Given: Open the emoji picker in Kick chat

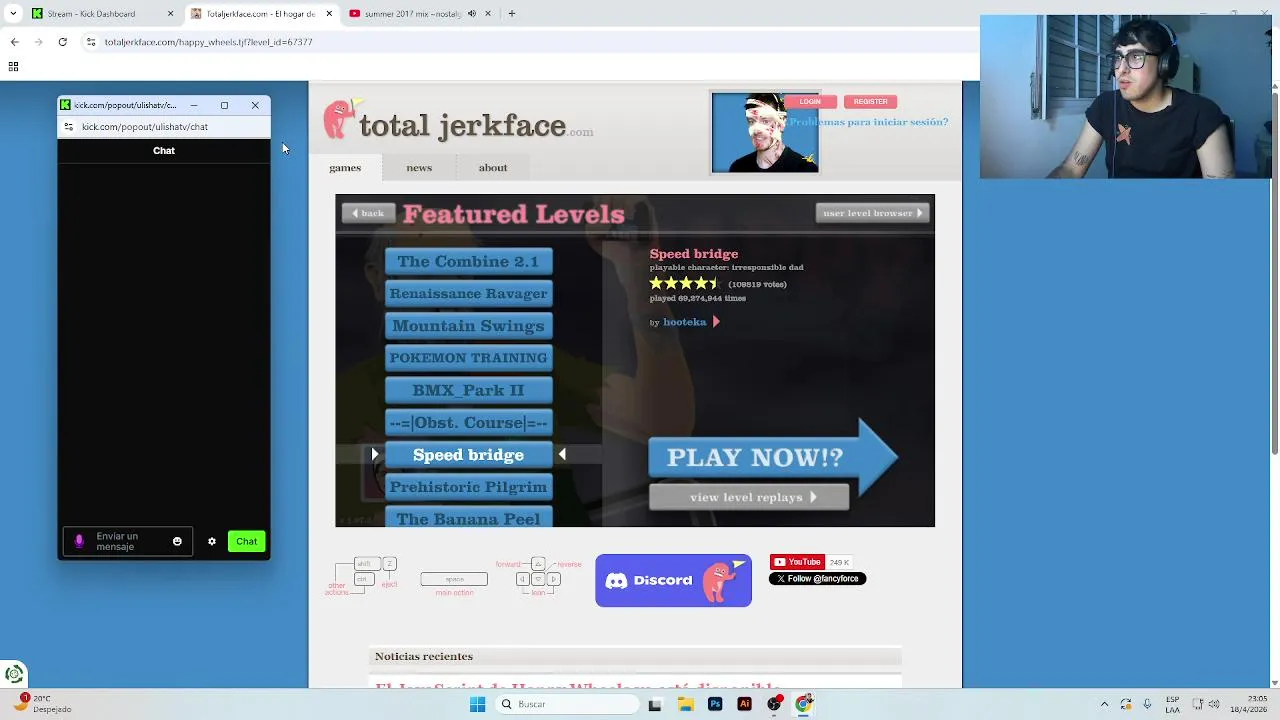Looking at the screenshot, I should coord(177,542).
